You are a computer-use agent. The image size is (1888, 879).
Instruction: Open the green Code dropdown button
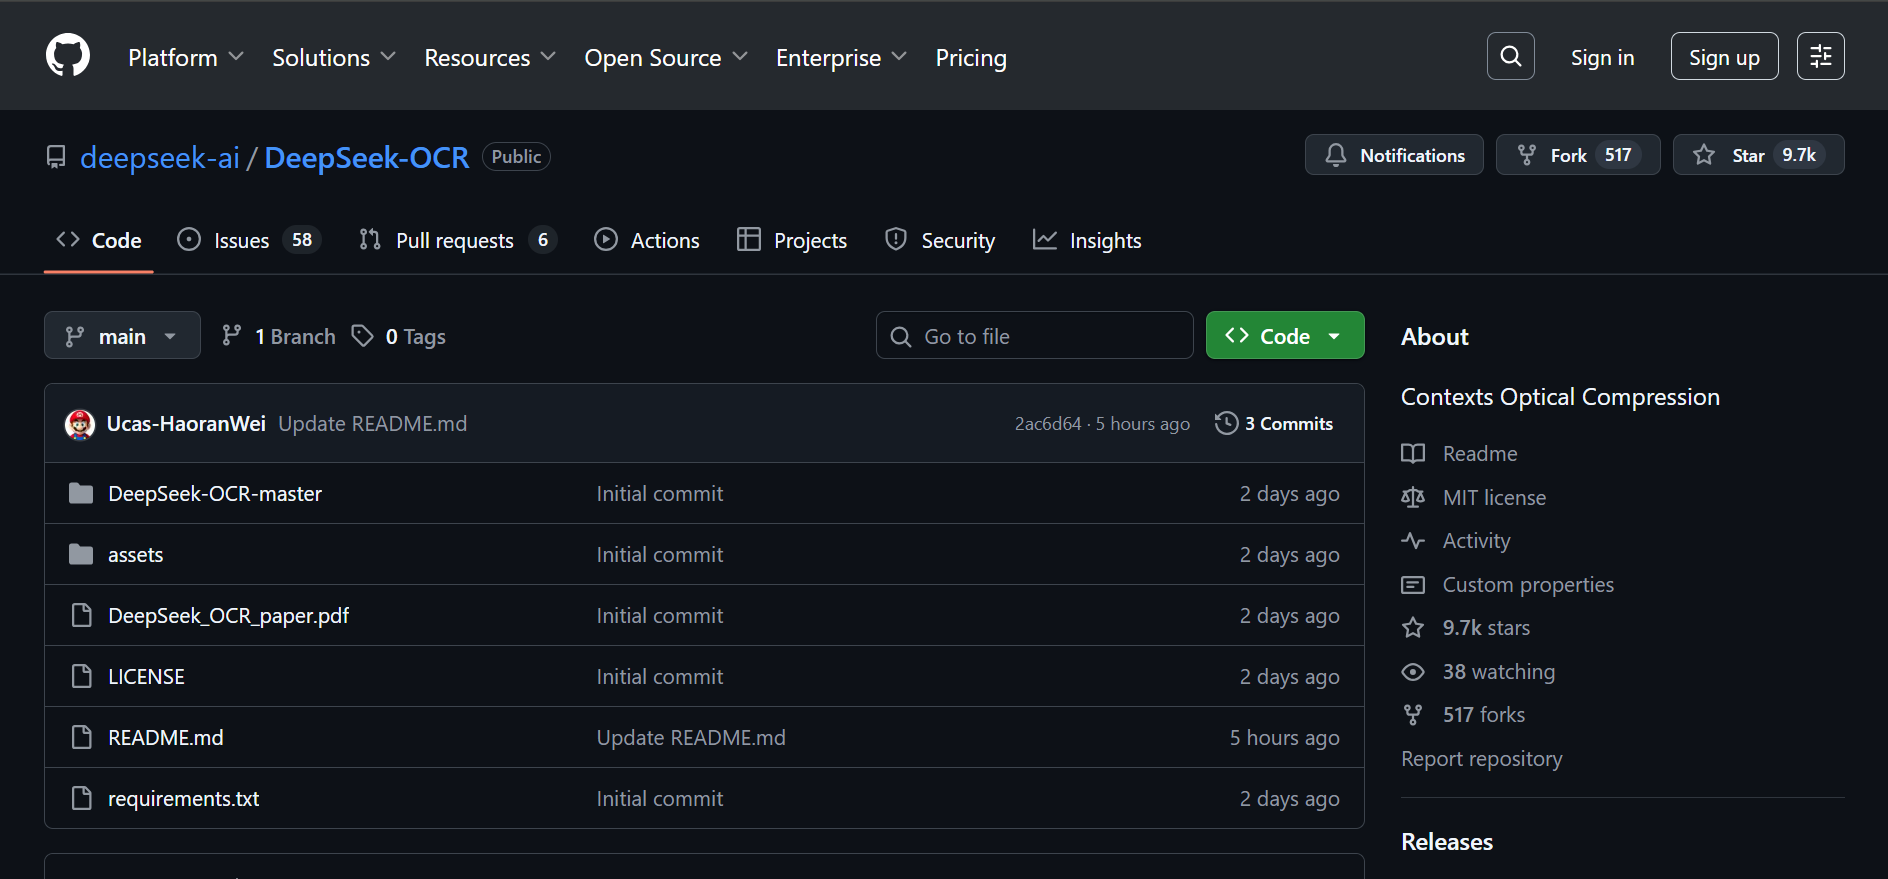[1285, 335]
